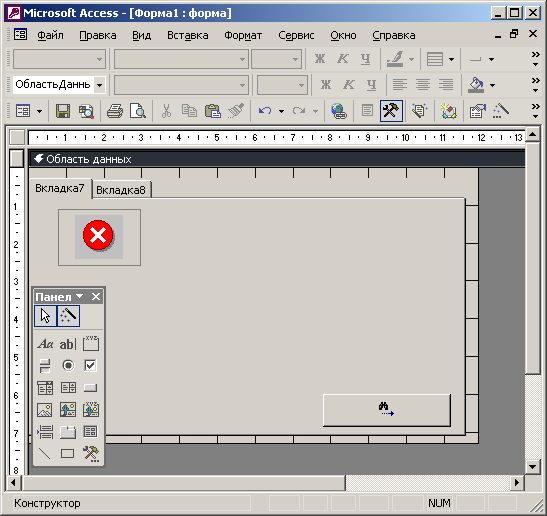Image resolution: width=547 pixels, height=516 pixels.
Task: Click the binoculars Find Next button
Action: [387, 410]
